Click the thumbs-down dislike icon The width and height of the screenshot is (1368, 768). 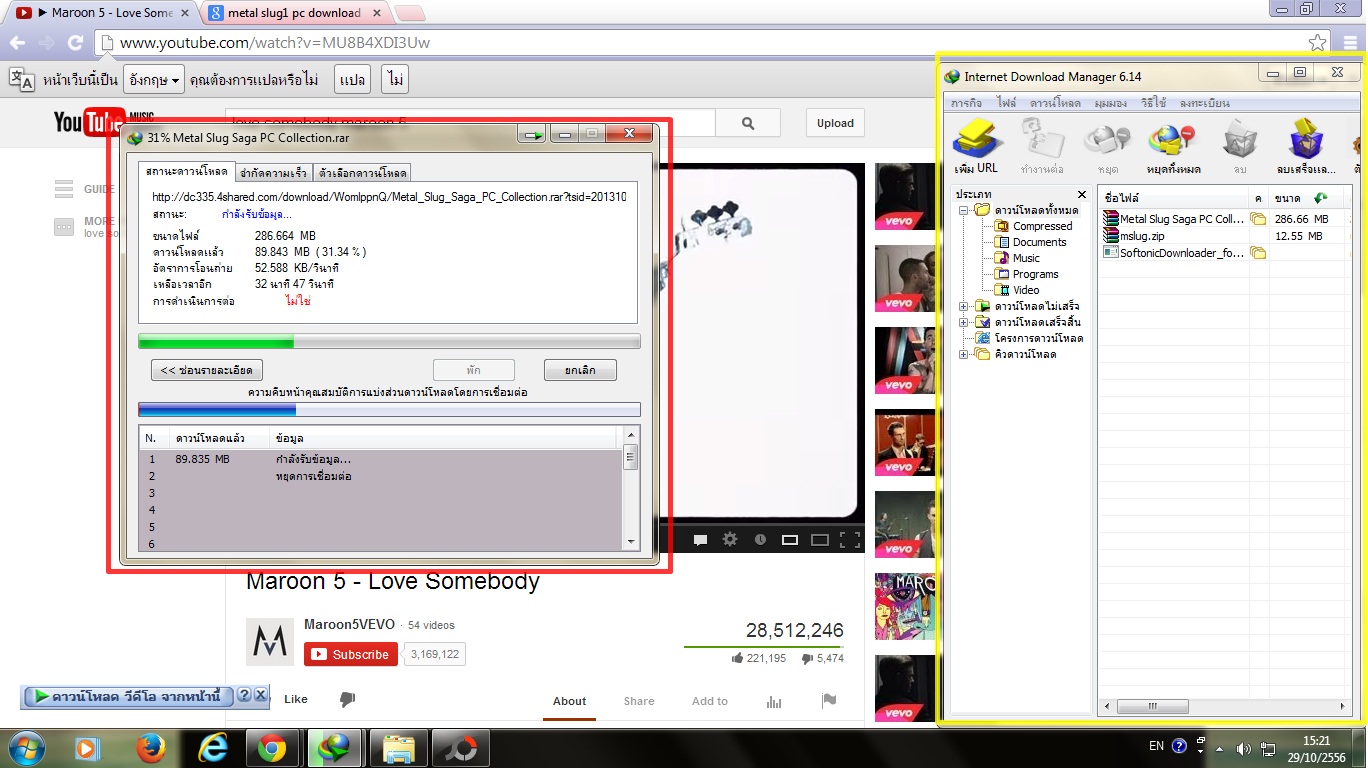pyautogui.click(x=347, y=700)
